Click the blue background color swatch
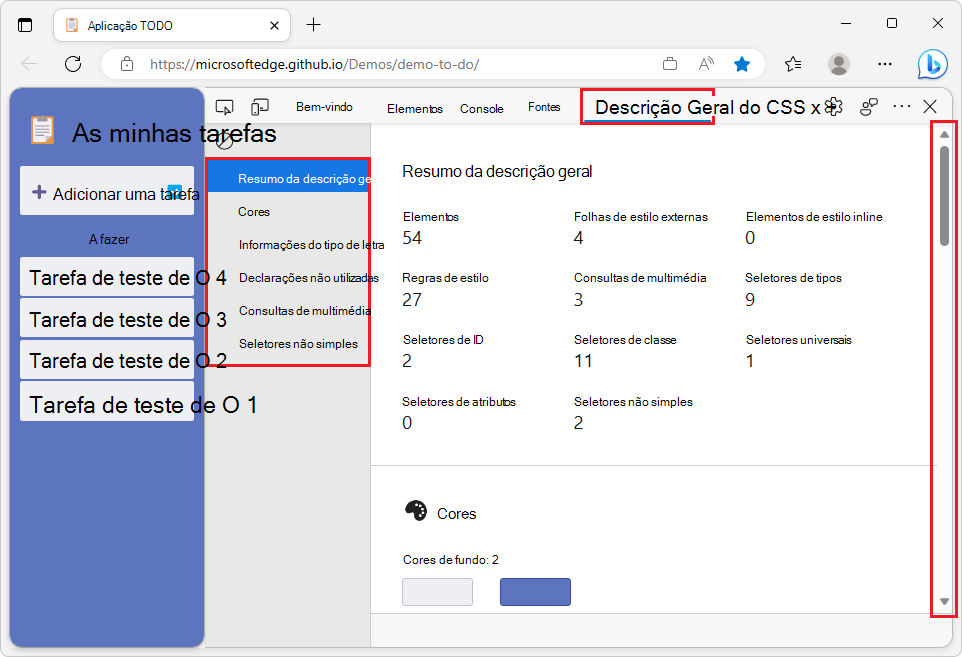This screenshot has height=657, width=962. pyautogui.click(x=535, y=592)
